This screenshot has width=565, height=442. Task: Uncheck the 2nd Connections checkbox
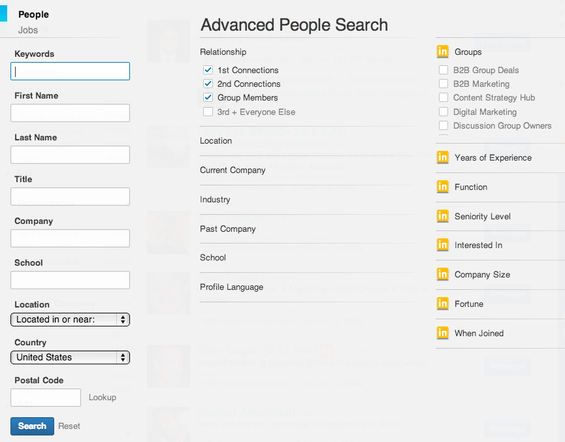[x=208, y=84]
